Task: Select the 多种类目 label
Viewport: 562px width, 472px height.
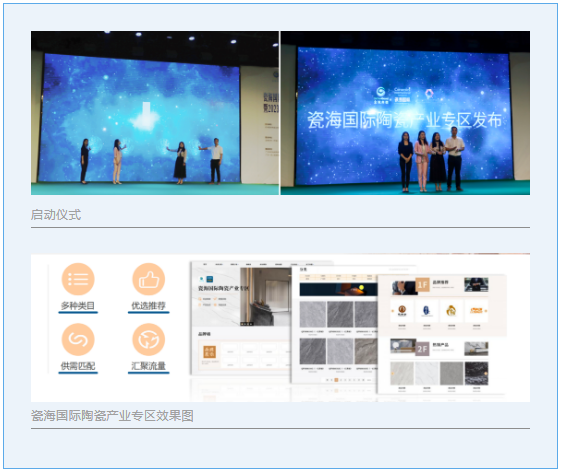Action: point(78,306)
